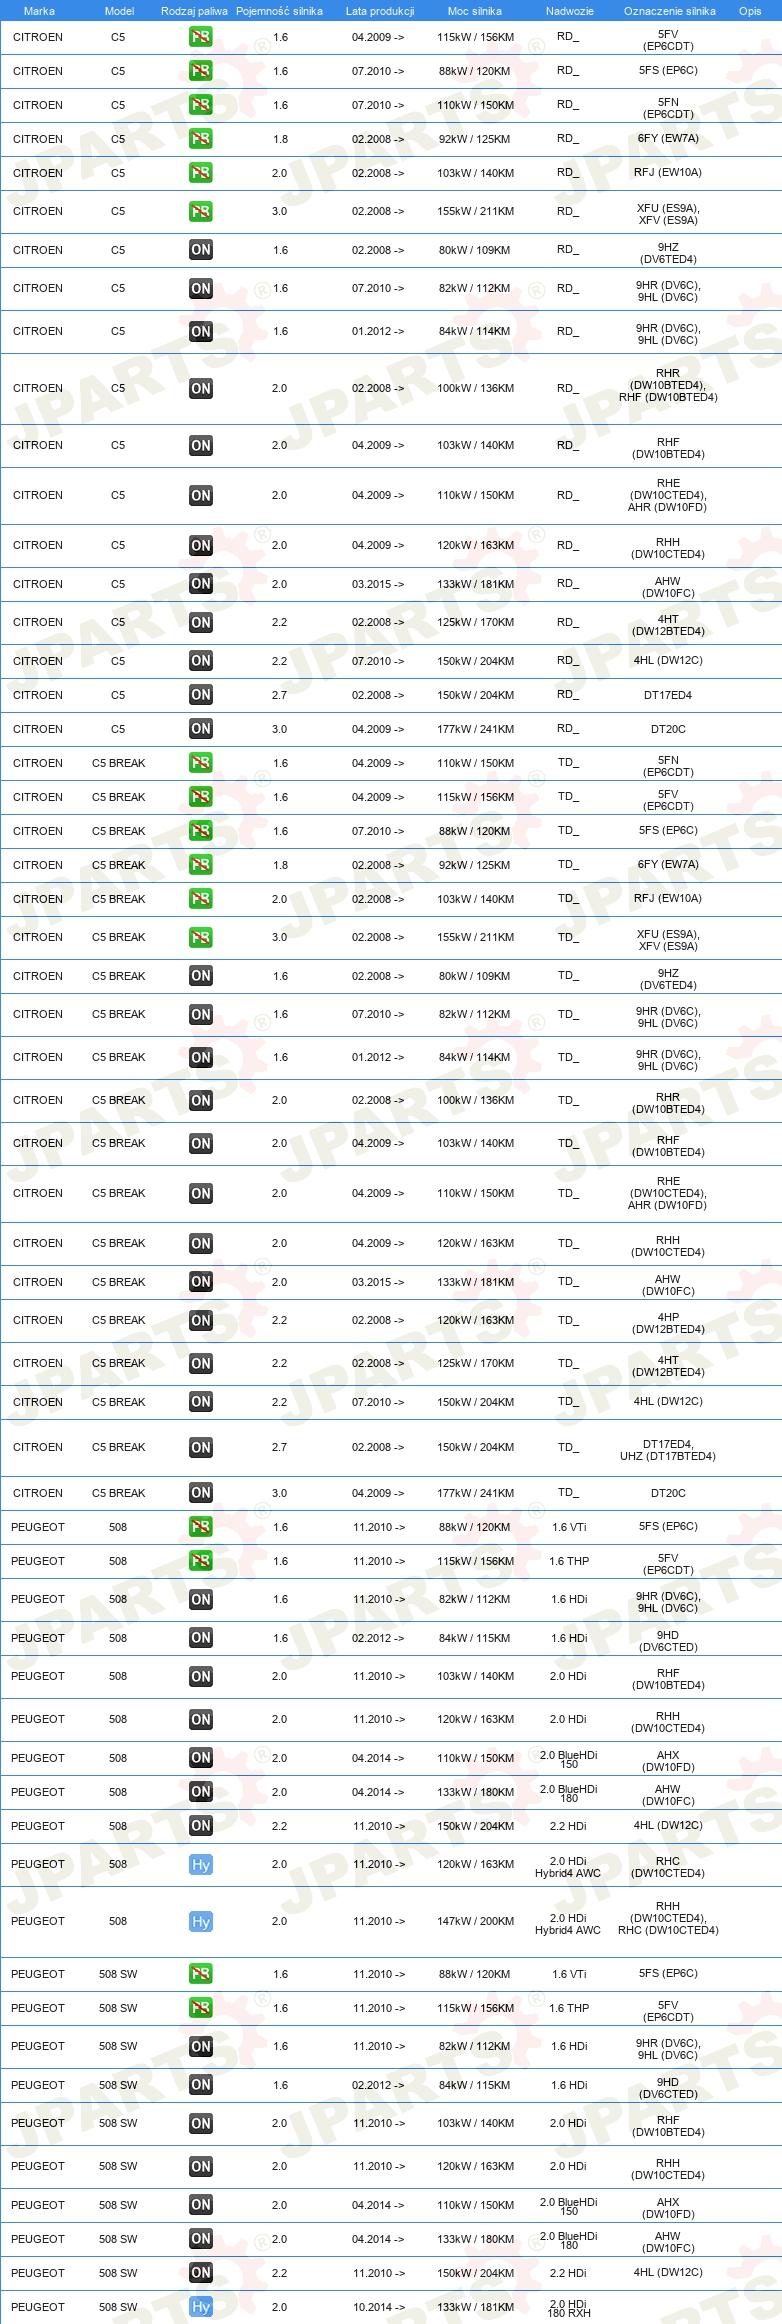Click petrol icon in C5 RD_ 88kW/120KM row
This screenshot has width=782, height=2324.
coord(201,71)
